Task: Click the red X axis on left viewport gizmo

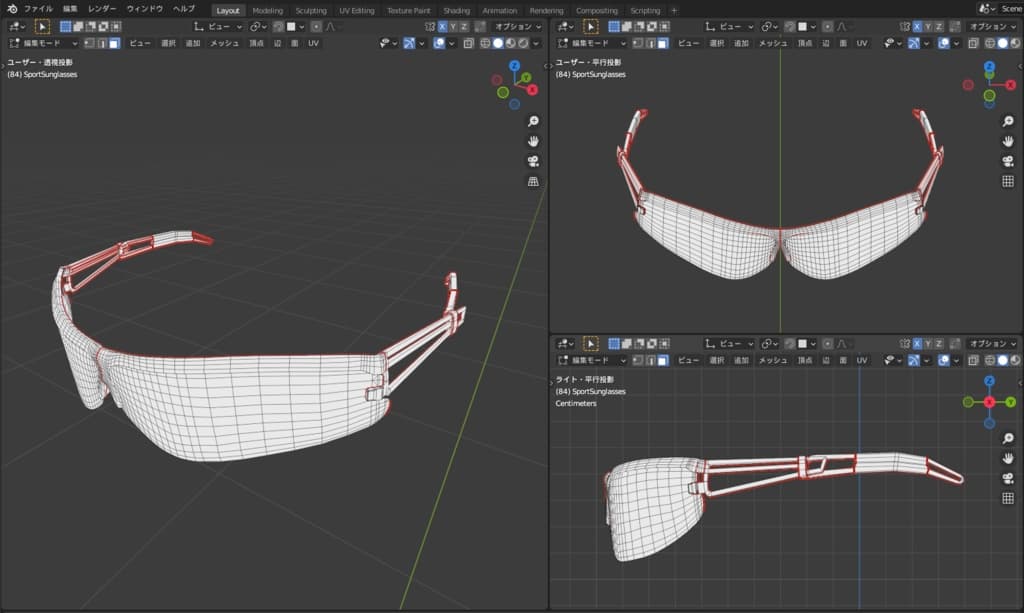Action: (x=532, y=90)
